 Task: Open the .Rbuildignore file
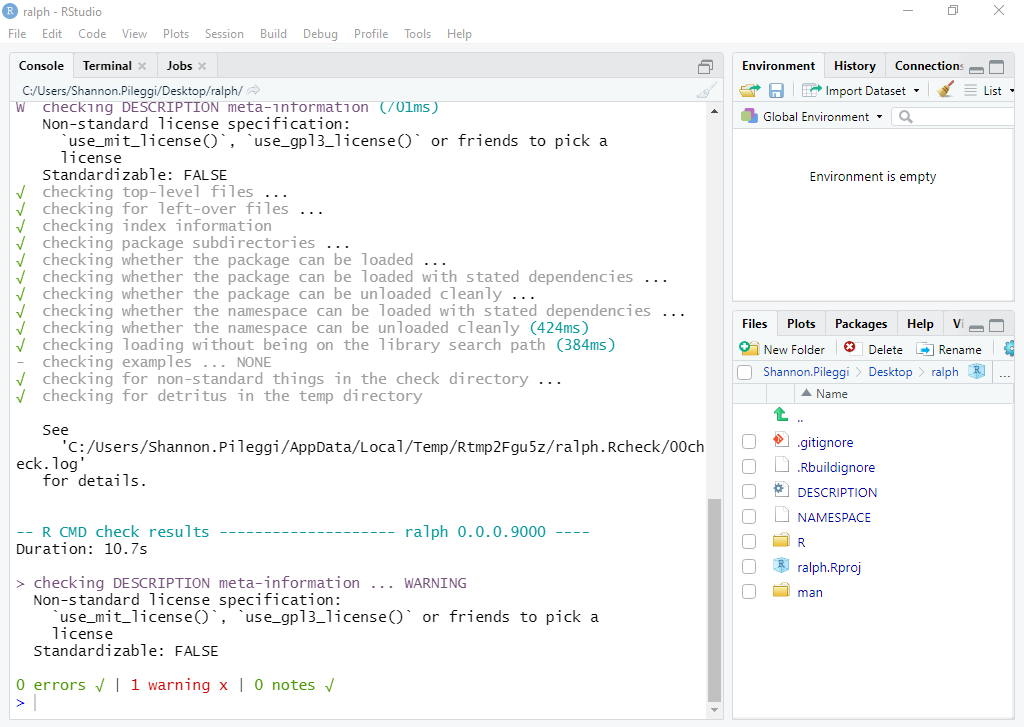click(836, 467)
